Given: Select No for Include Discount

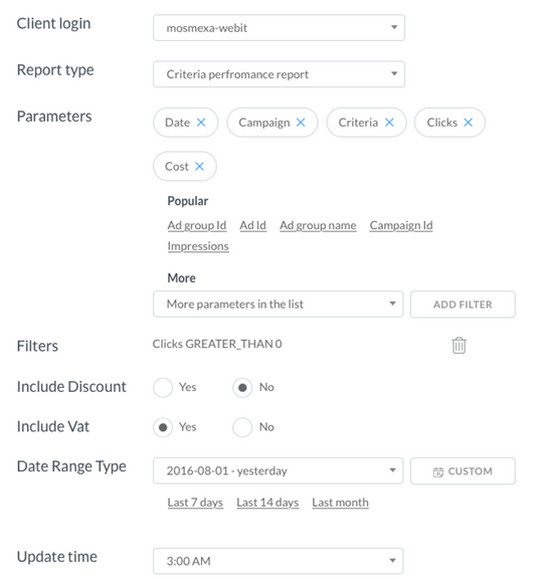Looking at the screenshot, I should pos(242,387).
